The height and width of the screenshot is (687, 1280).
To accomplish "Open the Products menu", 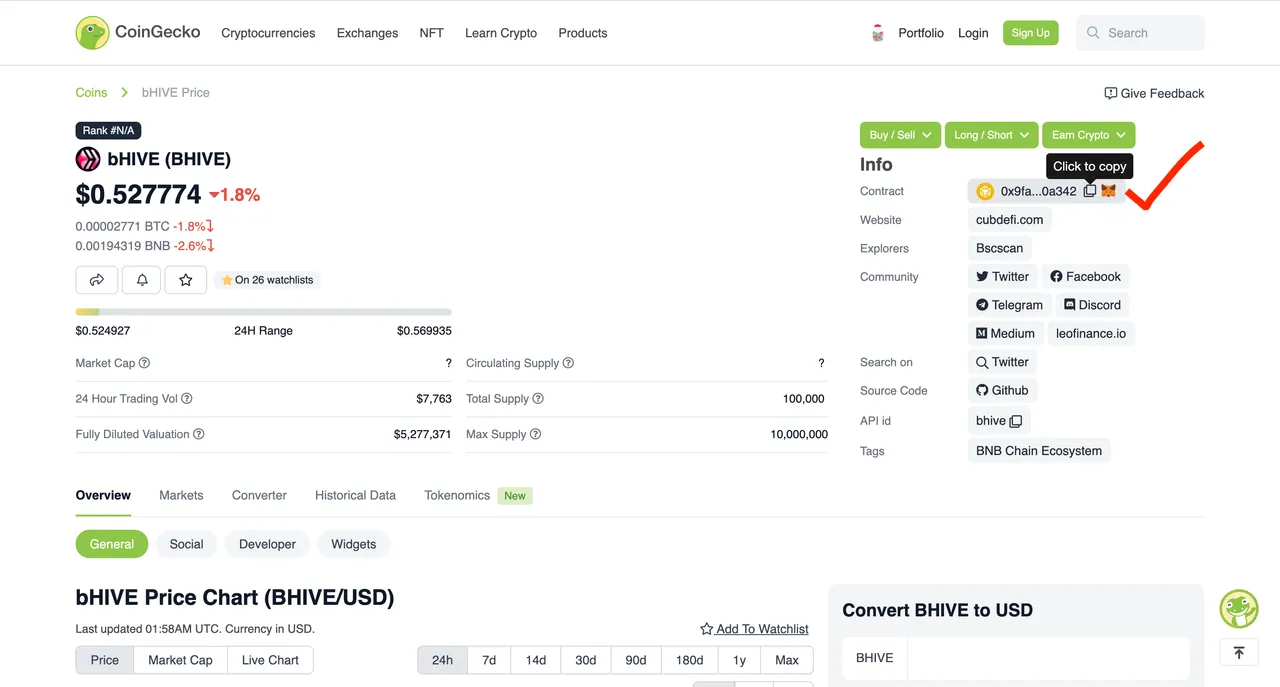I will coord(583,33).
